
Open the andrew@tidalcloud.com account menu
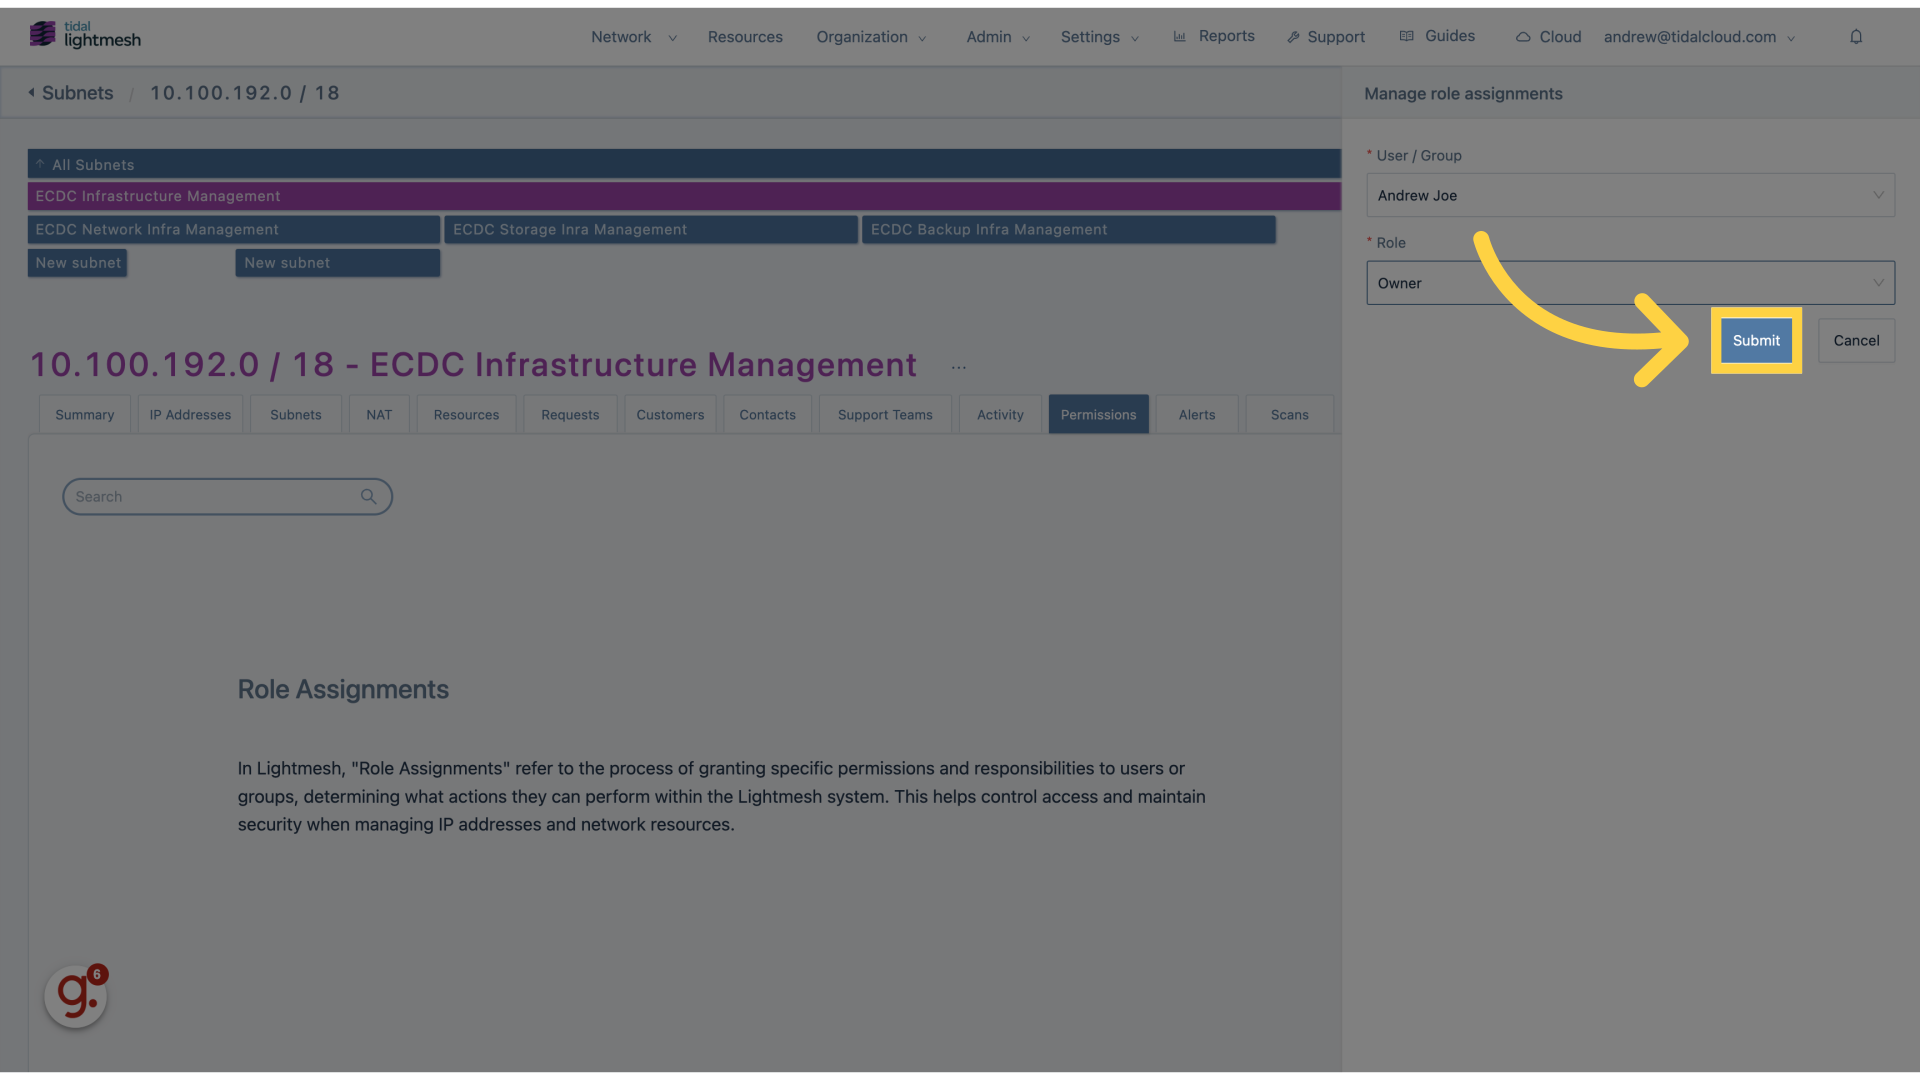pos(1700,37)
